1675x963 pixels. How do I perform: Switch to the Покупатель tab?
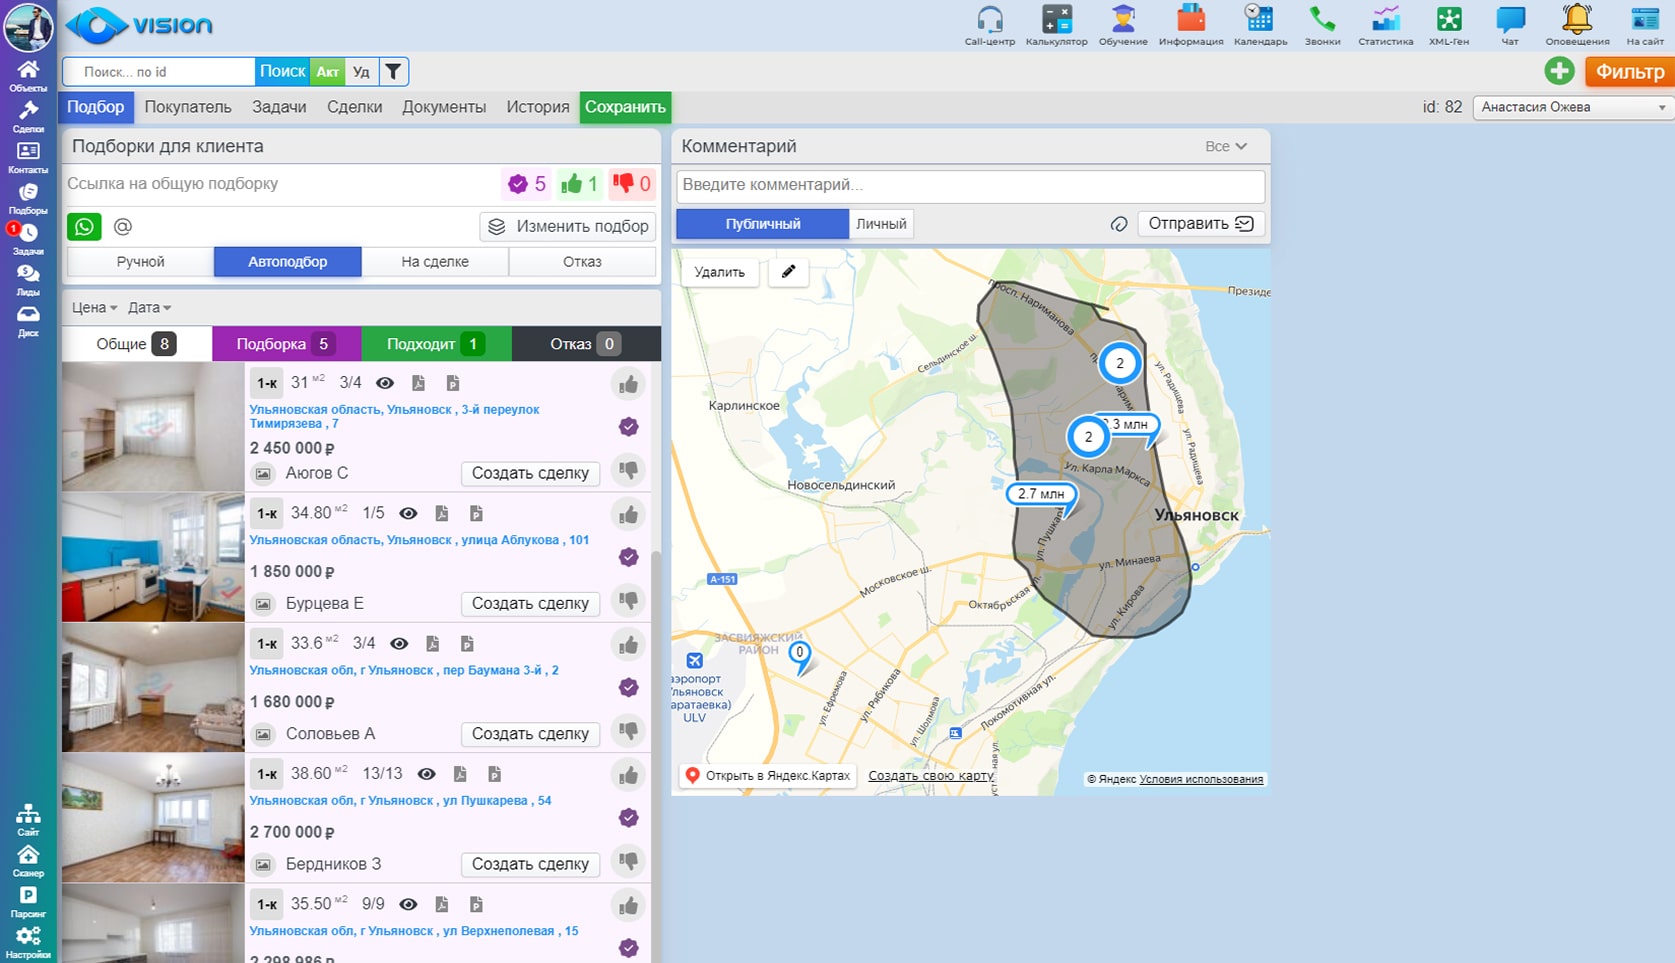click(x=187, y=107)
